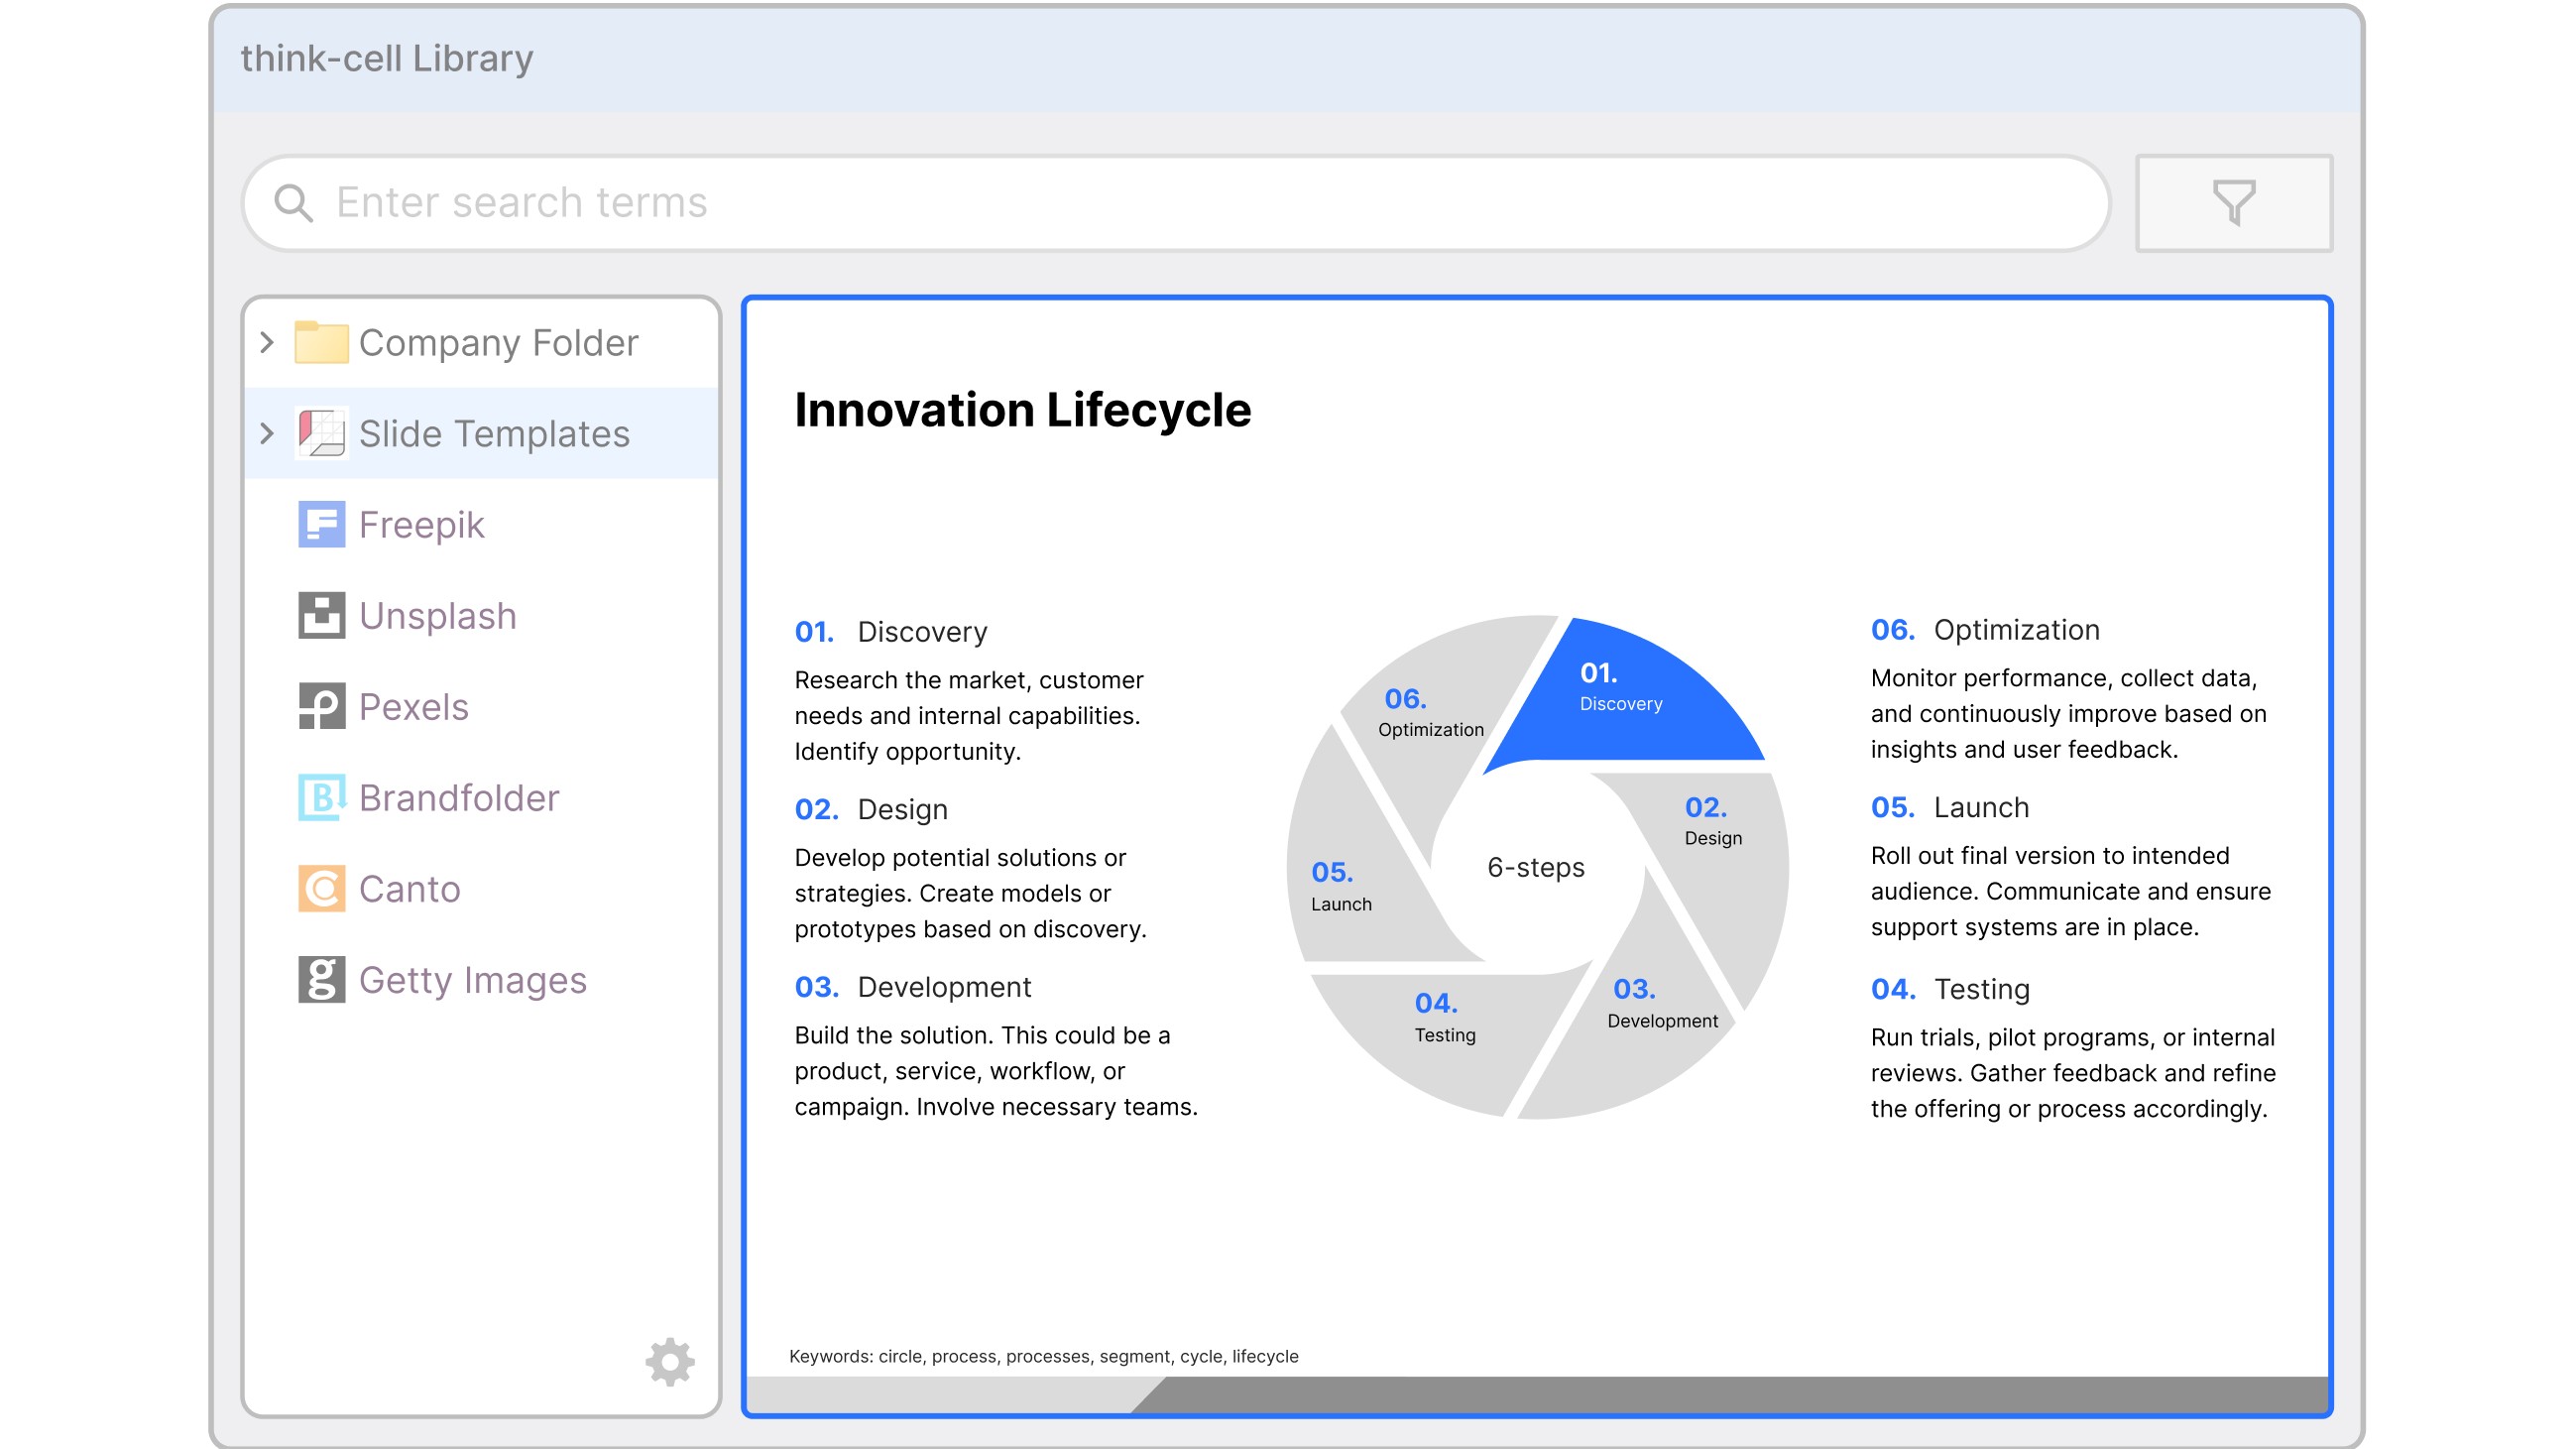
Task: Select the Company Folder label
Action: click(x=498, y=343)
